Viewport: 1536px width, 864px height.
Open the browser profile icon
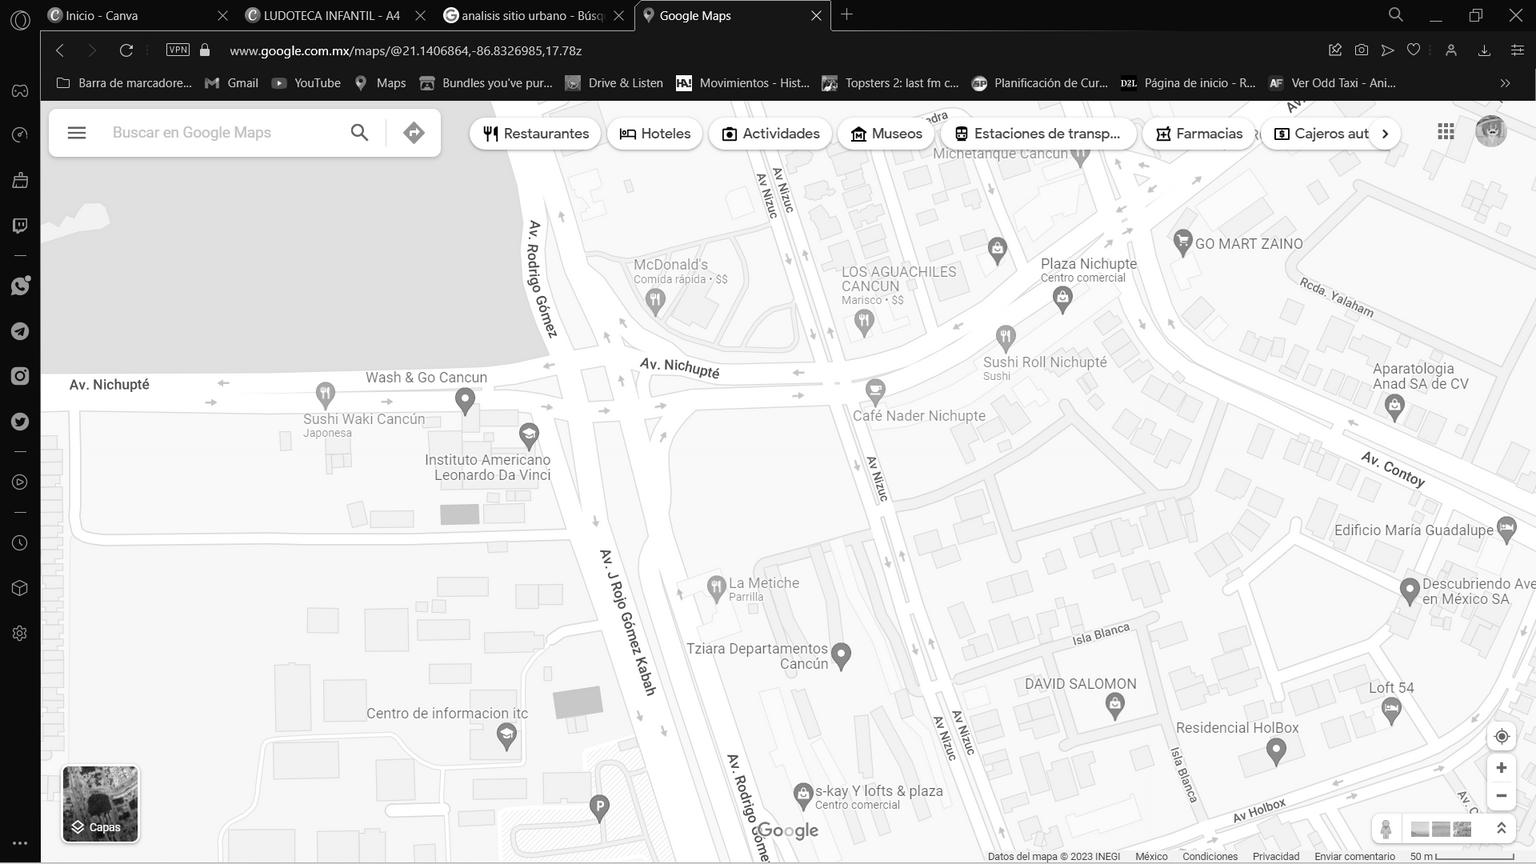1451,50
